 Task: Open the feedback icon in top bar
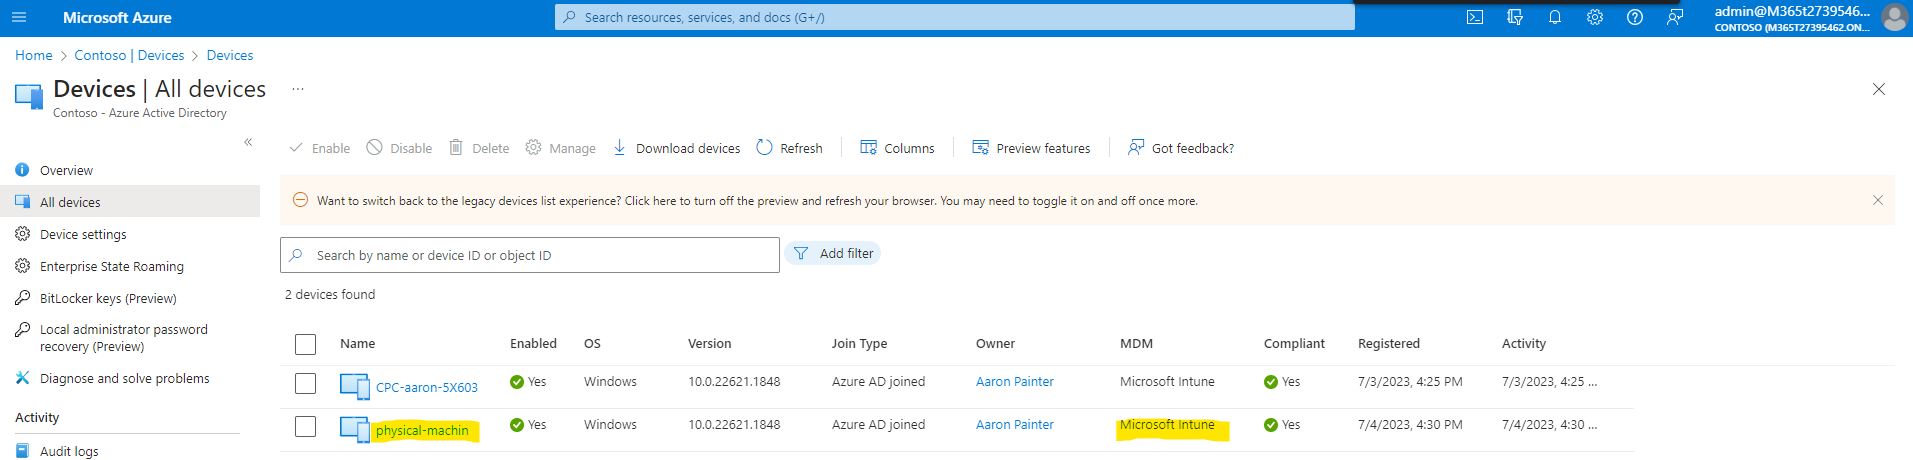[1675, 17]
